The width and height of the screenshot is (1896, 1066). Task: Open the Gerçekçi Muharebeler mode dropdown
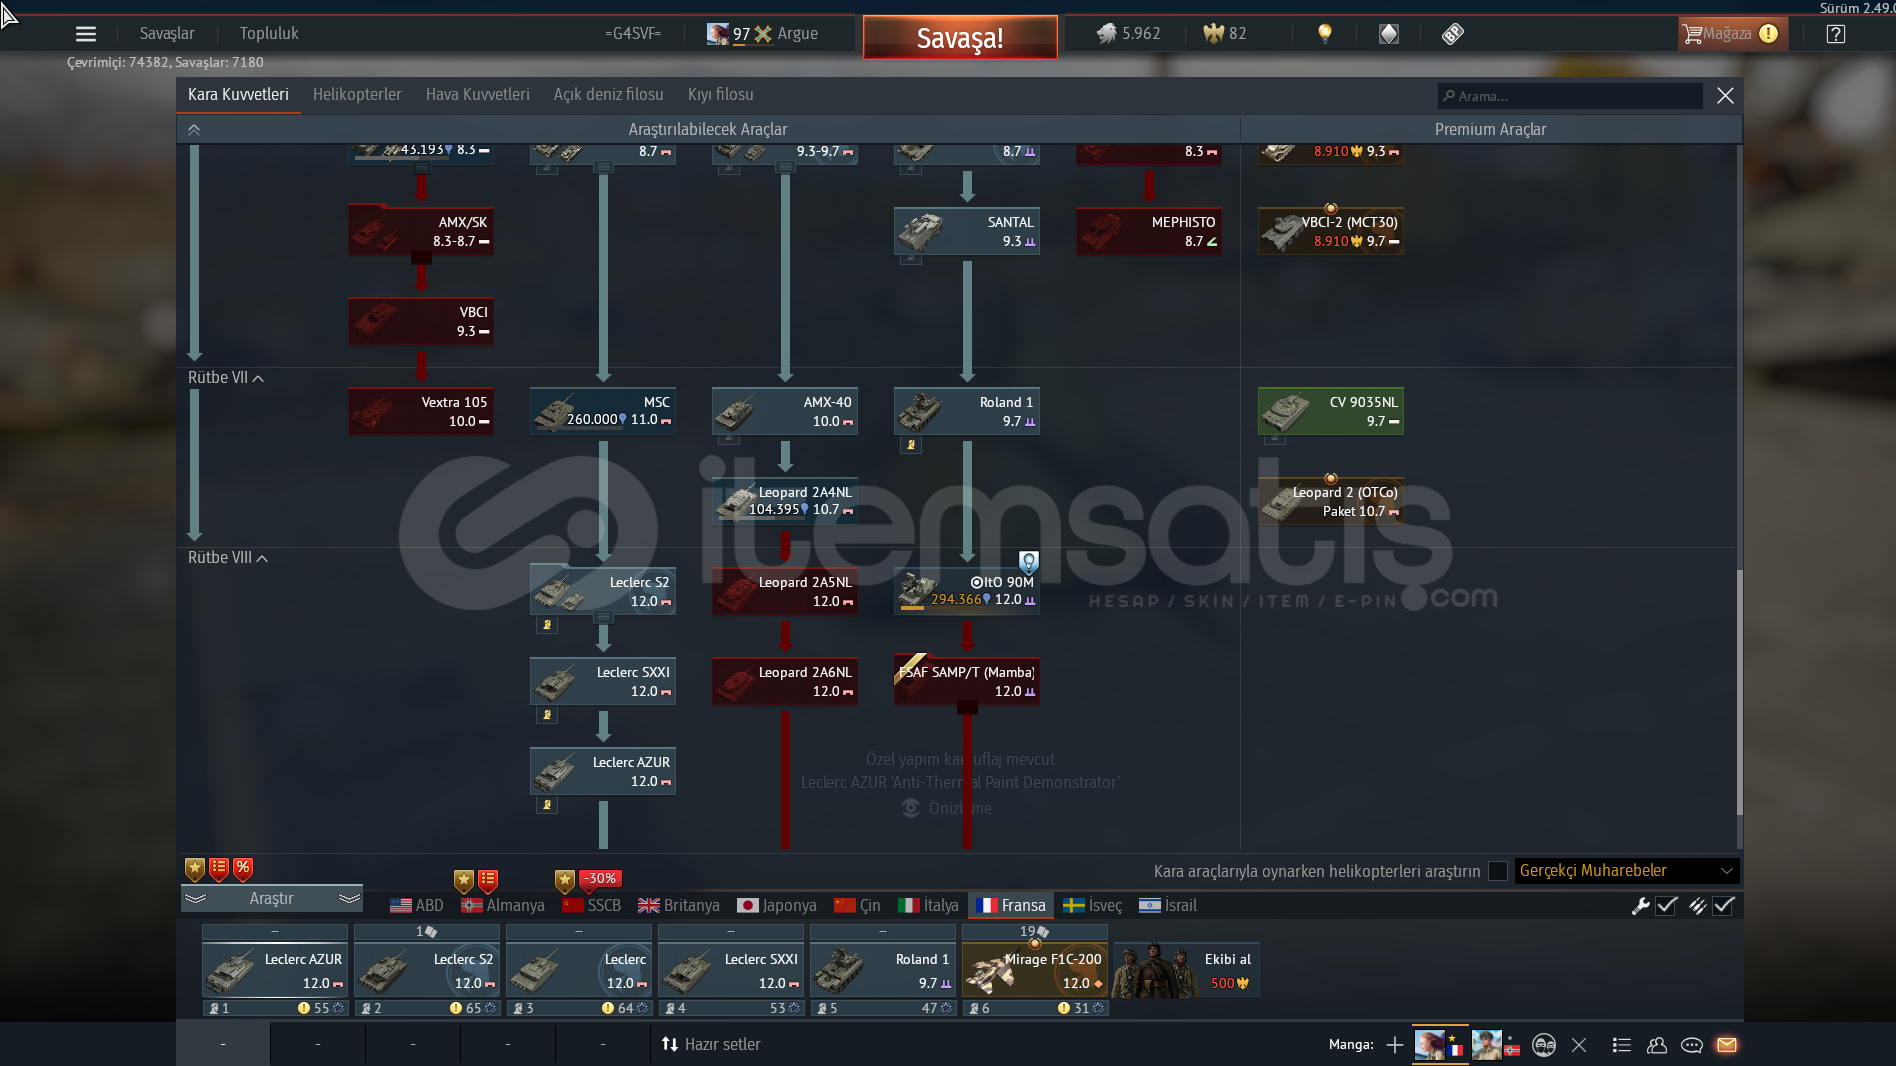(x=1626, y=871)
